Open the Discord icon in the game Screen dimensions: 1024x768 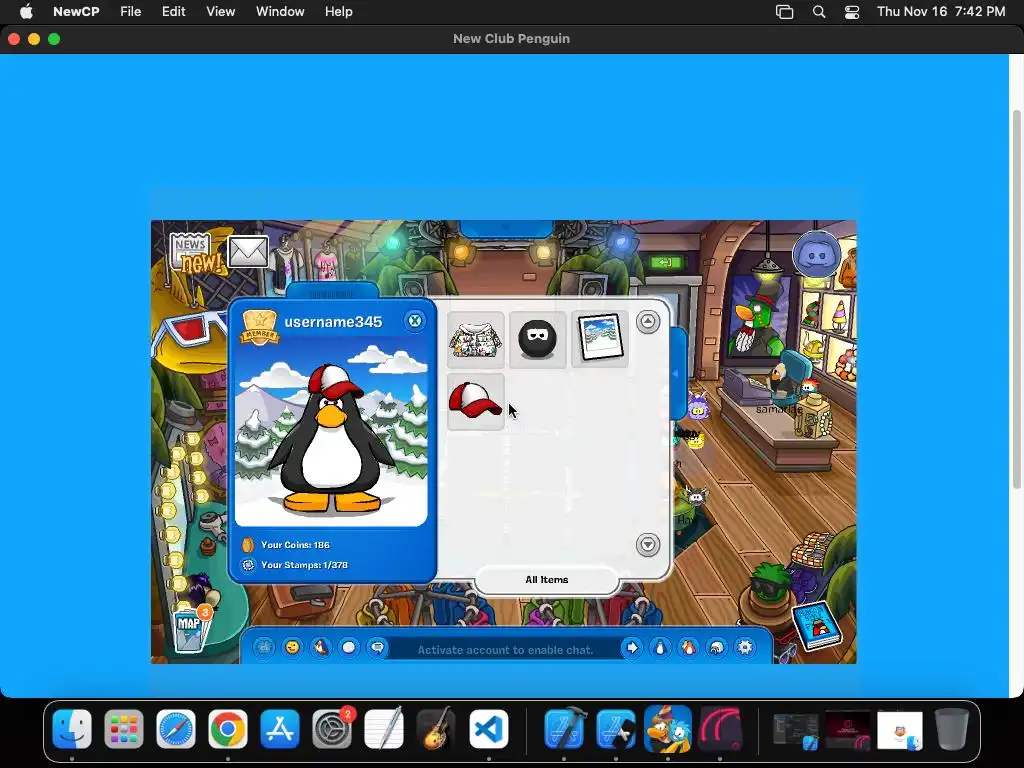point(816,255)
